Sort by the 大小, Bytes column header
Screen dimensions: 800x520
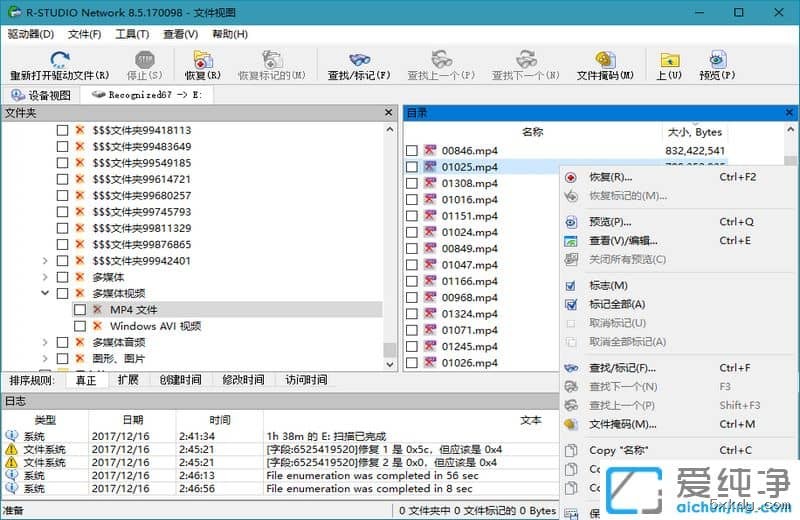tap(695, 132)
